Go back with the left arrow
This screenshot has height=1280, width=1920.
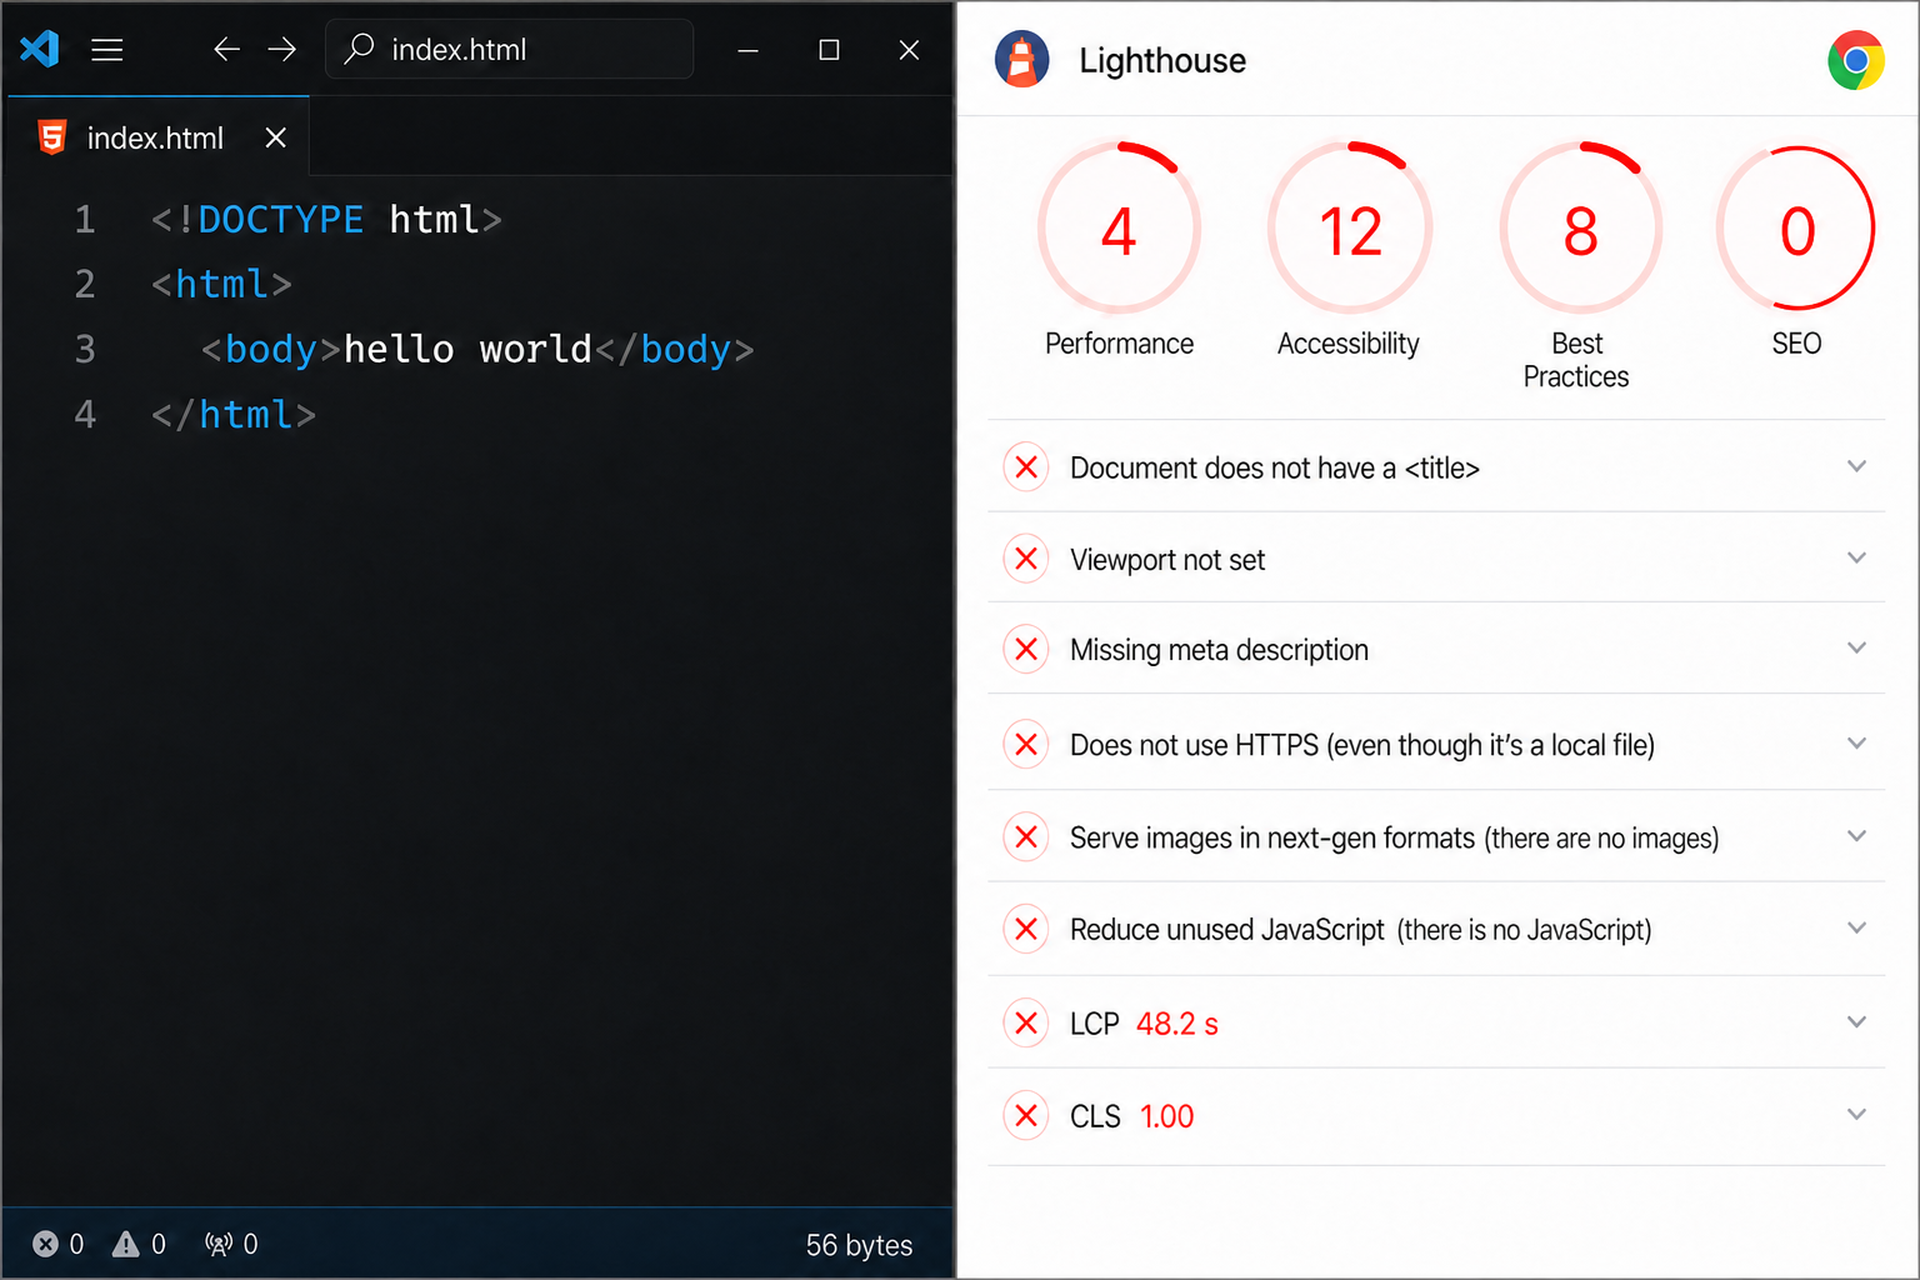(227, 49)
